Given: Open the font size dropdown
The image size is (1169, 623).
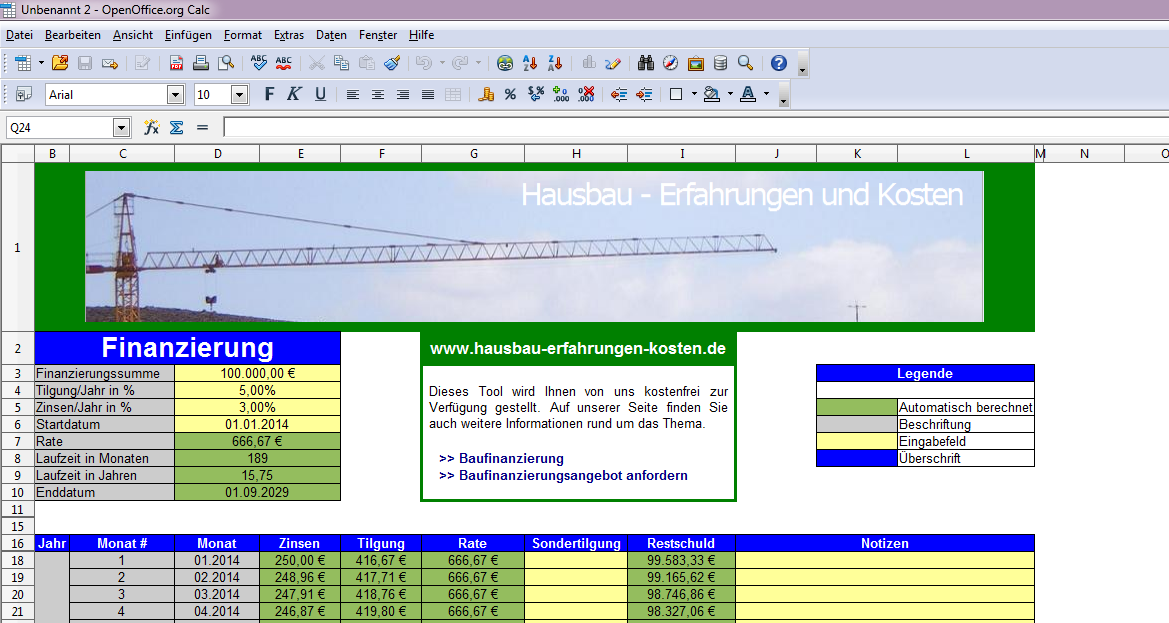Looking at the screenshot, I should (x=237, y=94).
